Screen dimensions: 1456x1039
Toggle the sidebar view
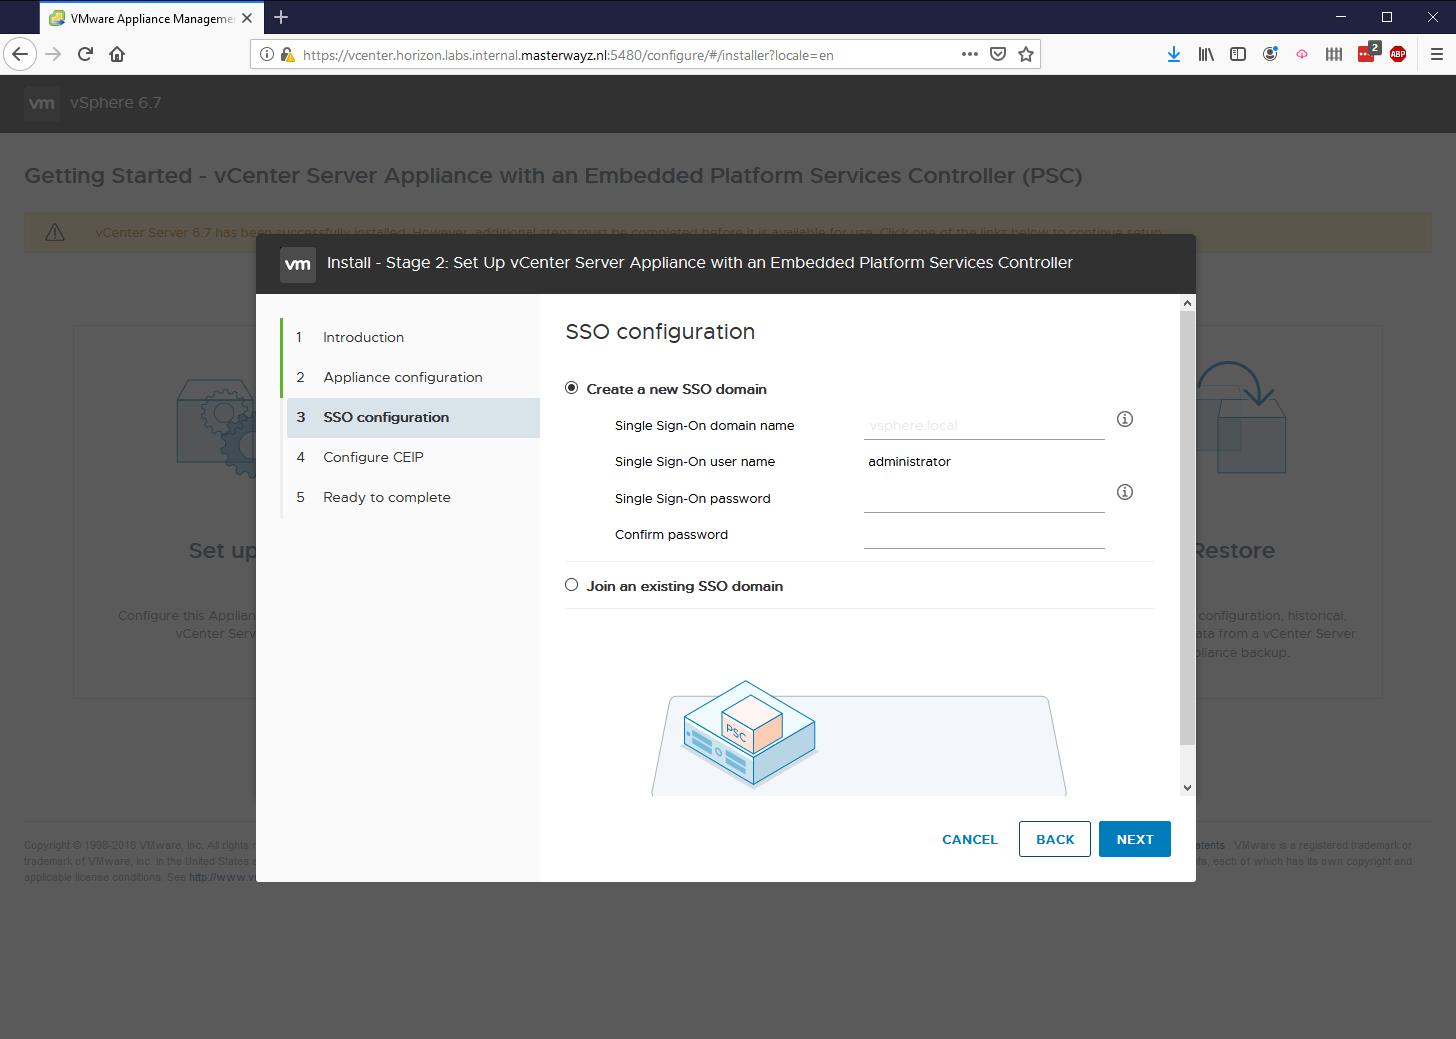point(1238,54)
